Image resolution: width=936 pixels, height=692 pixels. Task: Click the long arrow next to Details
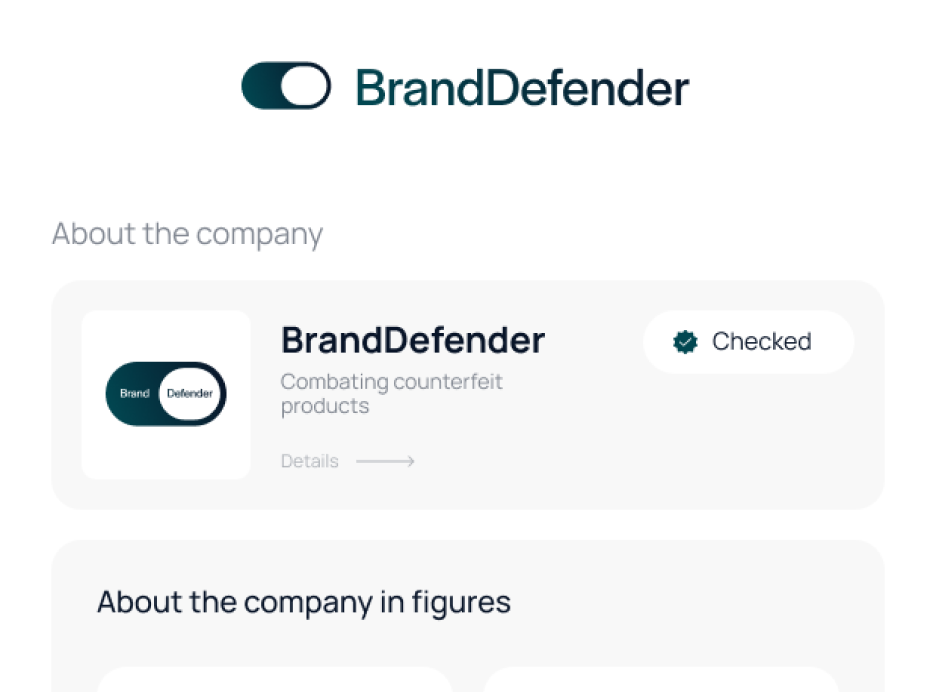(x=385, y=461)
